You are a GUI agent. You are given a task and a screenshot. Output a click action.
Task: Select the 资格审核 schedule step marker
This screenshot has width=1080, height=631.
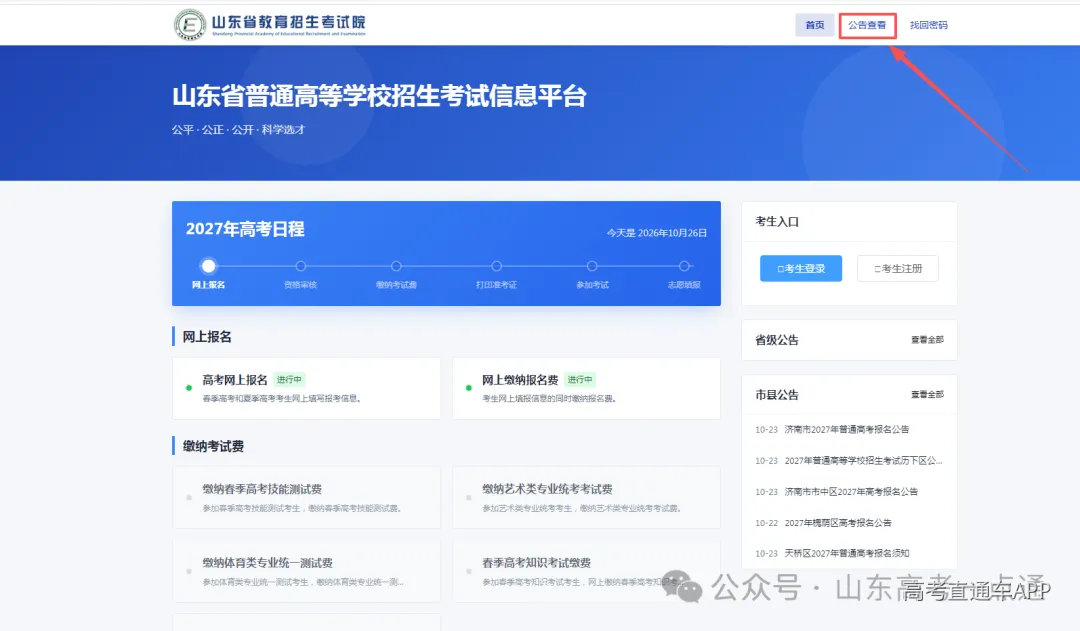[x=301, y=266]
